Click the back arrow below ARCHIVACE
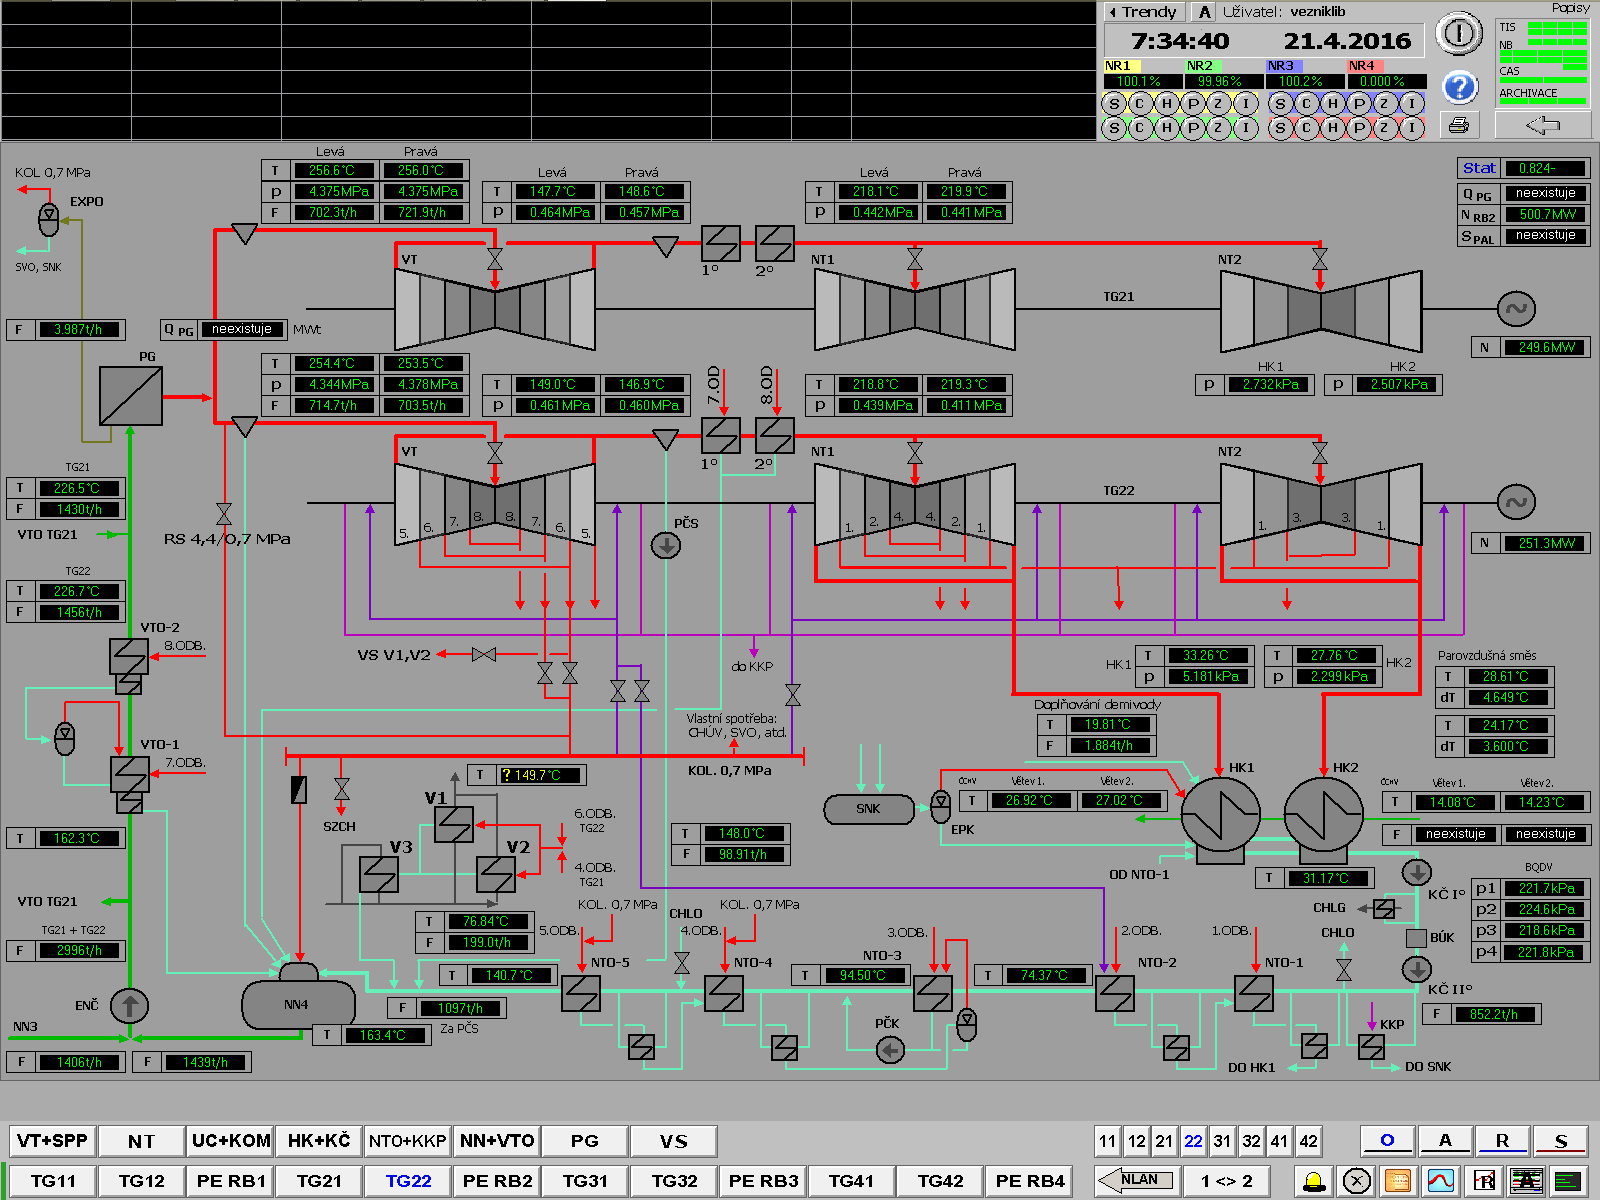Image resolution: width=1600 pixels, height=1200 pixels. 1542,125
